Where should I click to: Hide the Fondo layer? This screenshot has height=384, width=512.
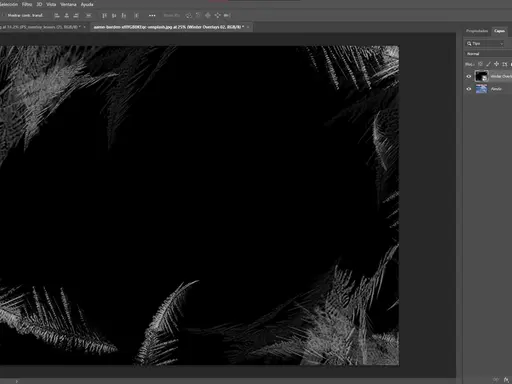click(x=469, y=89)
